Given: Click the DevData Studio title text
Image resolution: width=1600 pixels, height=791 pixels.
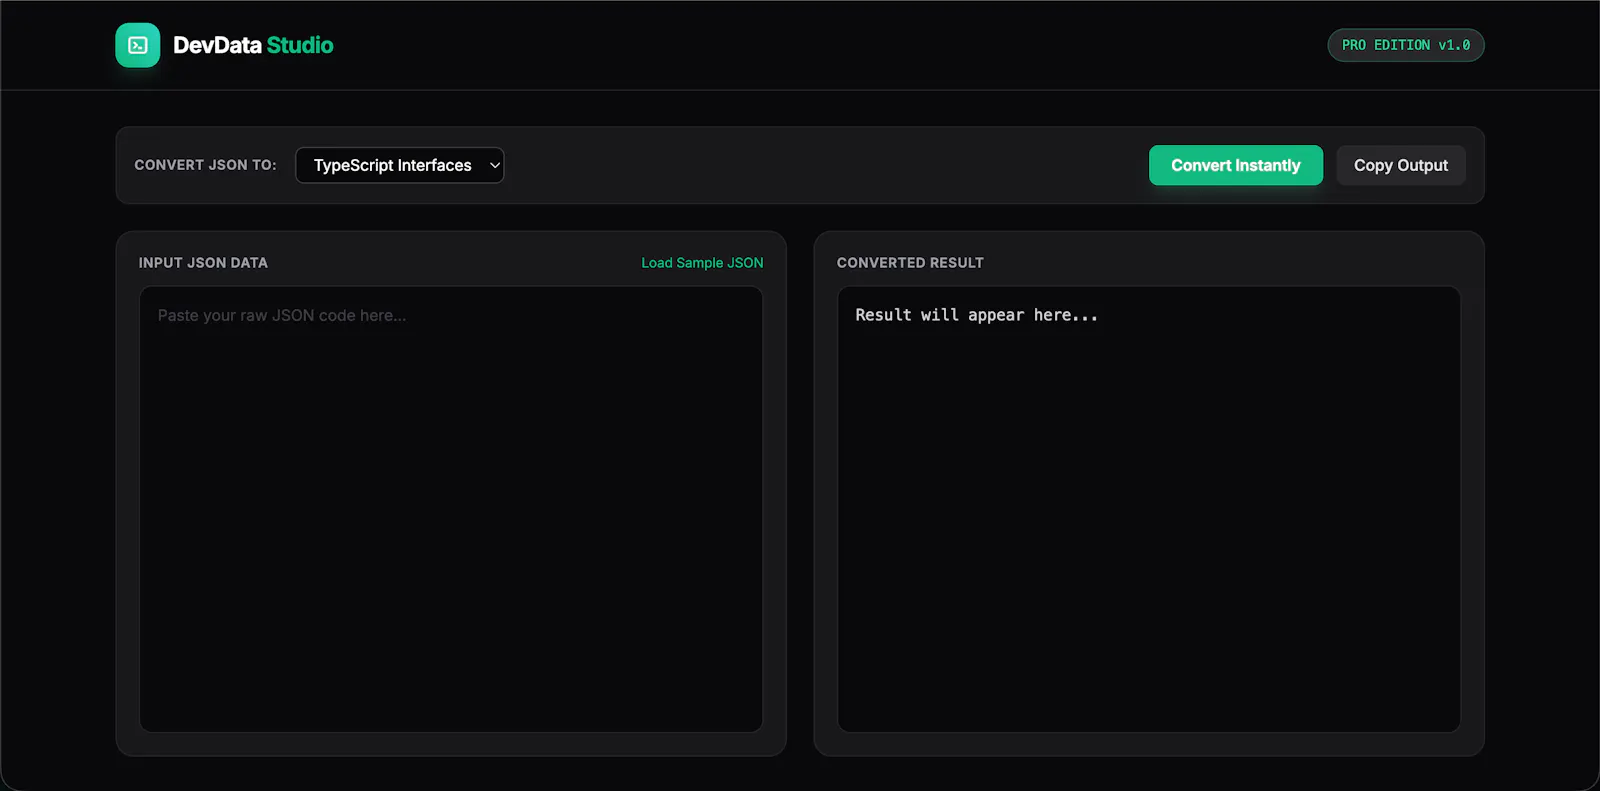Looking at the screenshot, I should point(253,45).
